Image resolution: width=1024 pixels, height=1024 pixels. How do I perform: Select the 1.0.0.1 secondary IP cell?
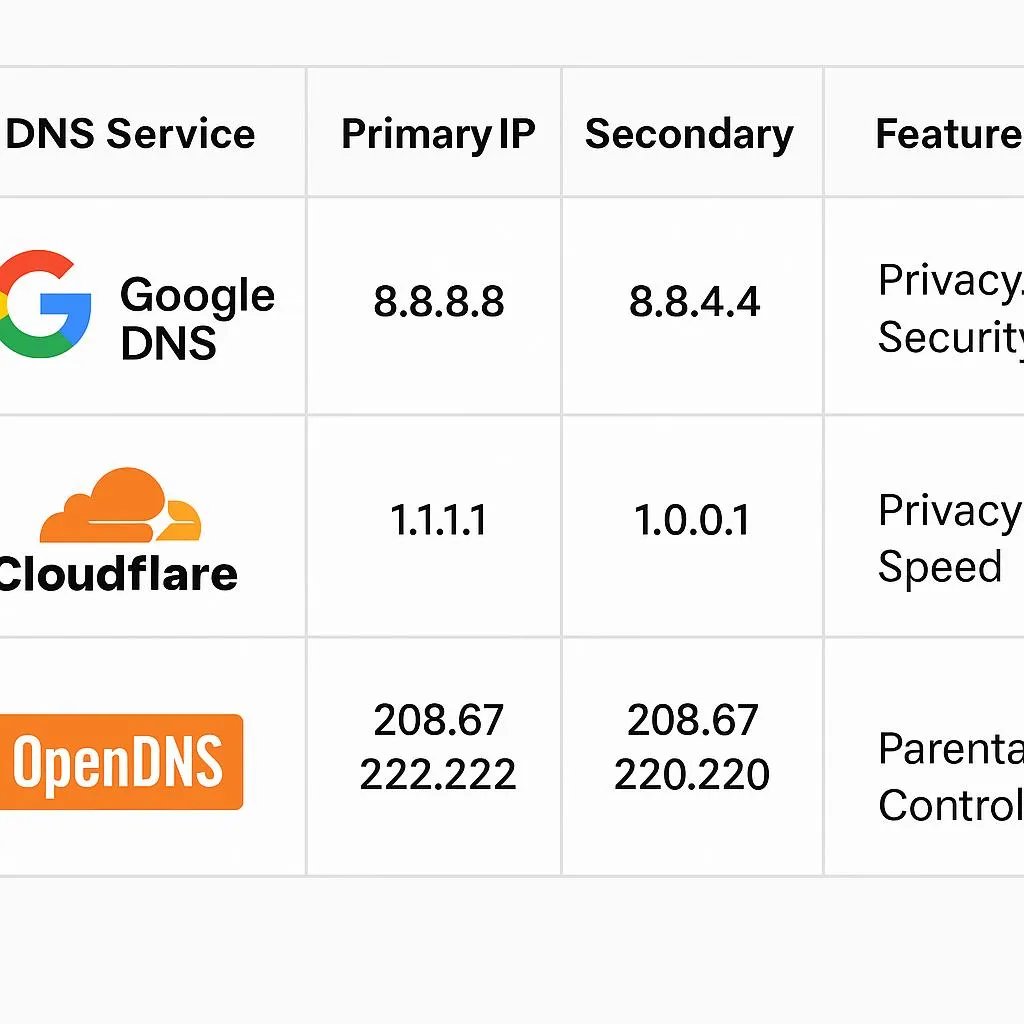[x=692, y=521]
